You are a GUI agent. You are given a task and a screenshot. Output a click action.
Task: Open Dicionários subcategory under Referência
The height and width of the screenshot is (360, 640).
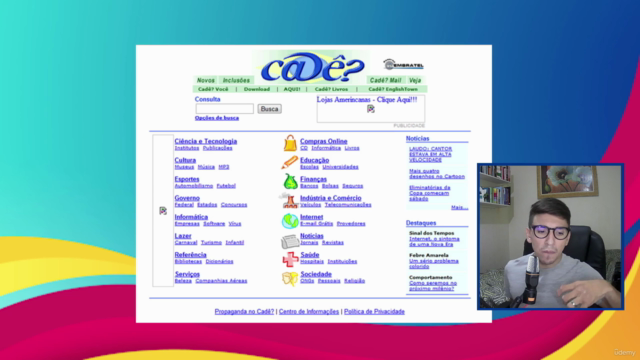coord(220,261)
